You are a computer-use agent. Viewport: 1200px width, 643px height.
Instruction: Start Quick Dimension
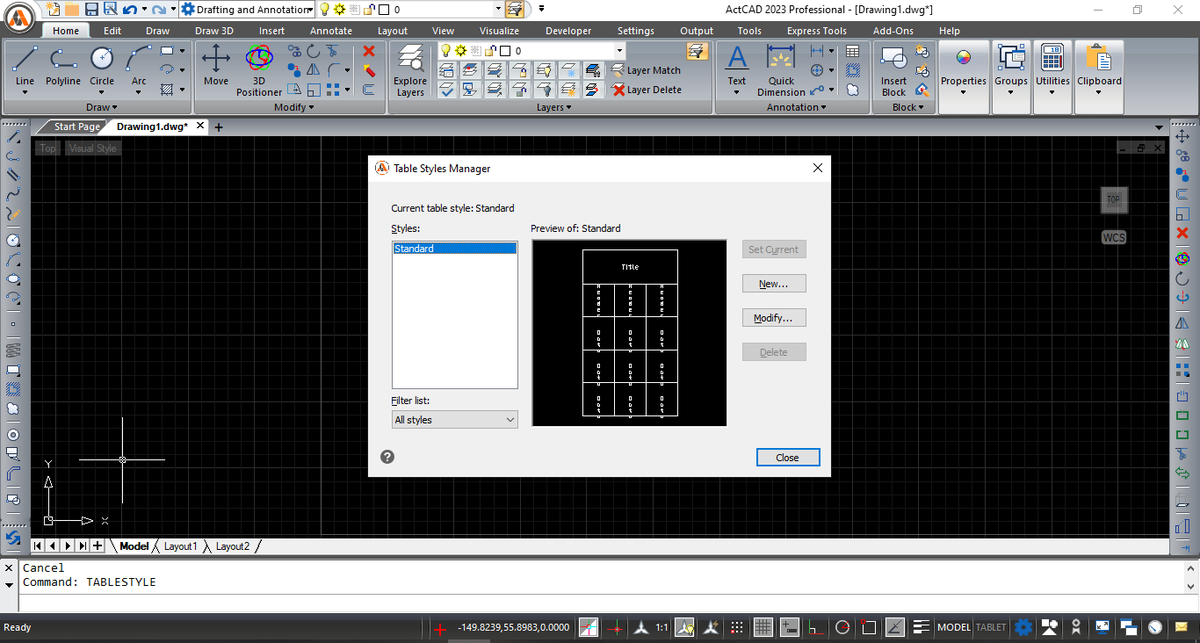(781, 70)
